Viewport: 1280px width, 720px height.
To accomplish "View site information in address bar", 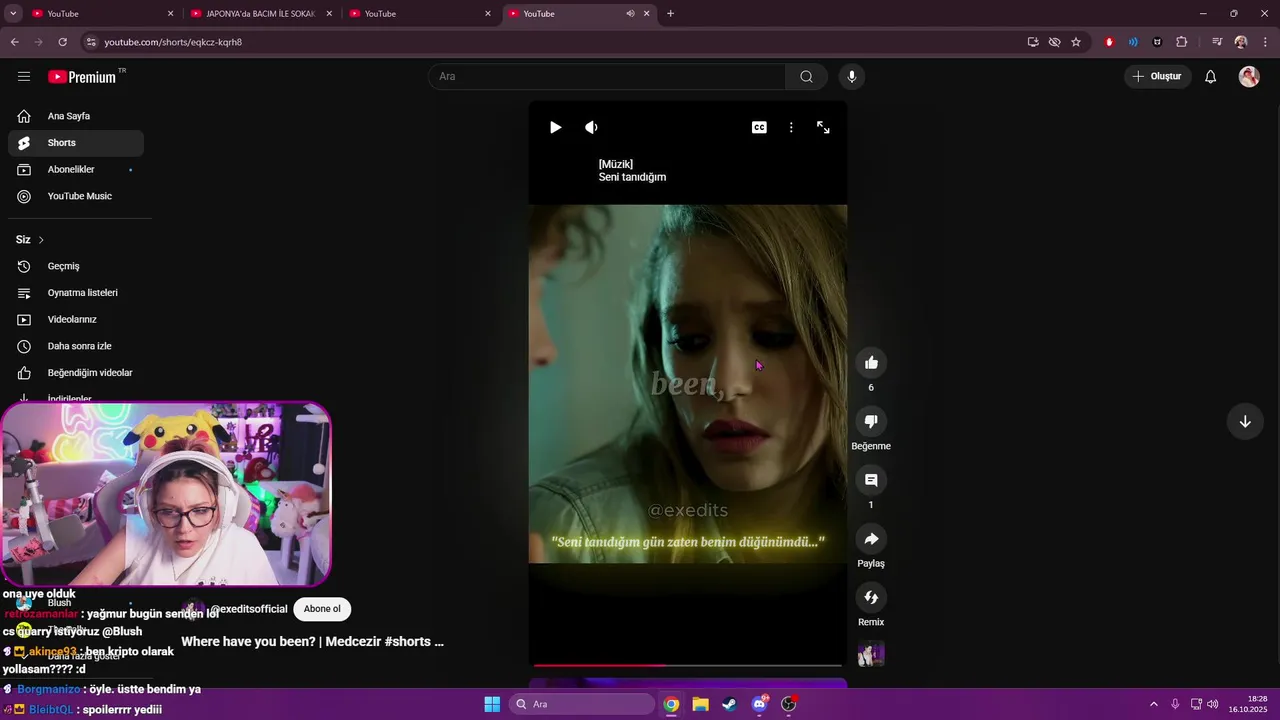I will point(91,42).
